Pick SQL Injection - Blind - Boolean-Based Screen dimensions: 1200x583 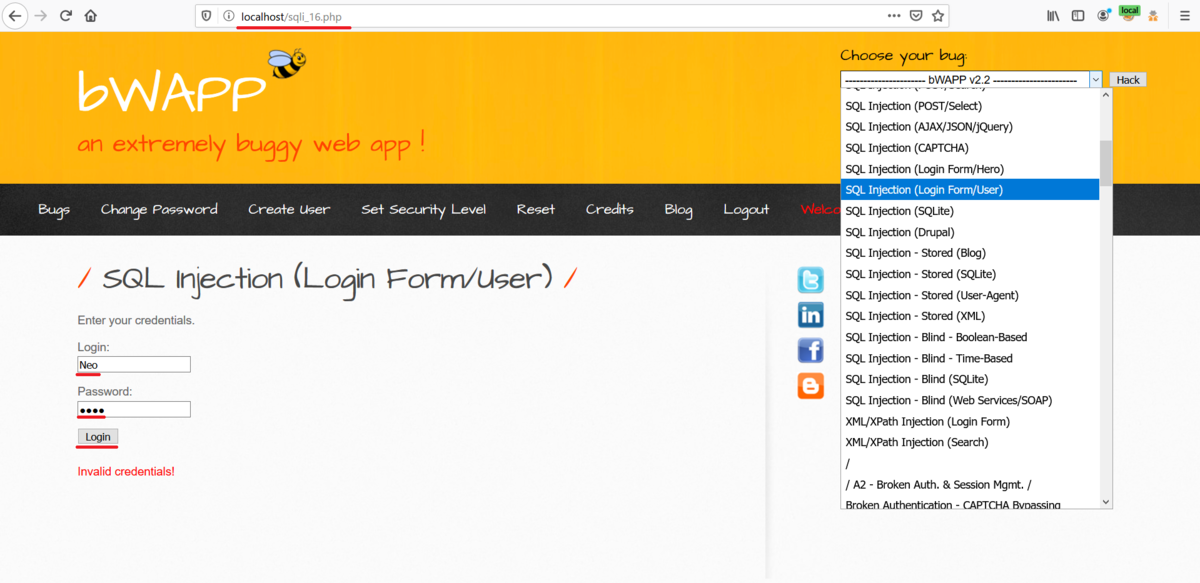pos(970,337)
